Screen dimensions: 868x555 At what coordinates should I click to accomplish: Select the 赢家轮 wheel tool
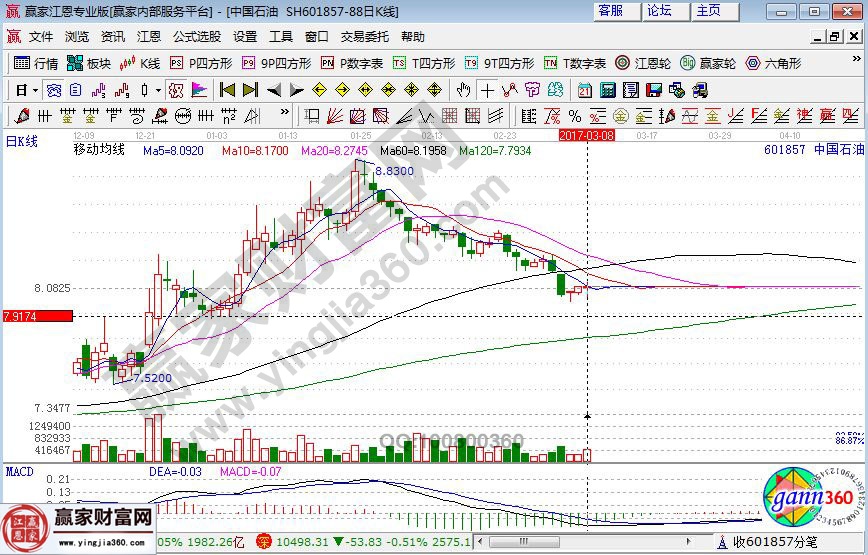coord(707,63)
